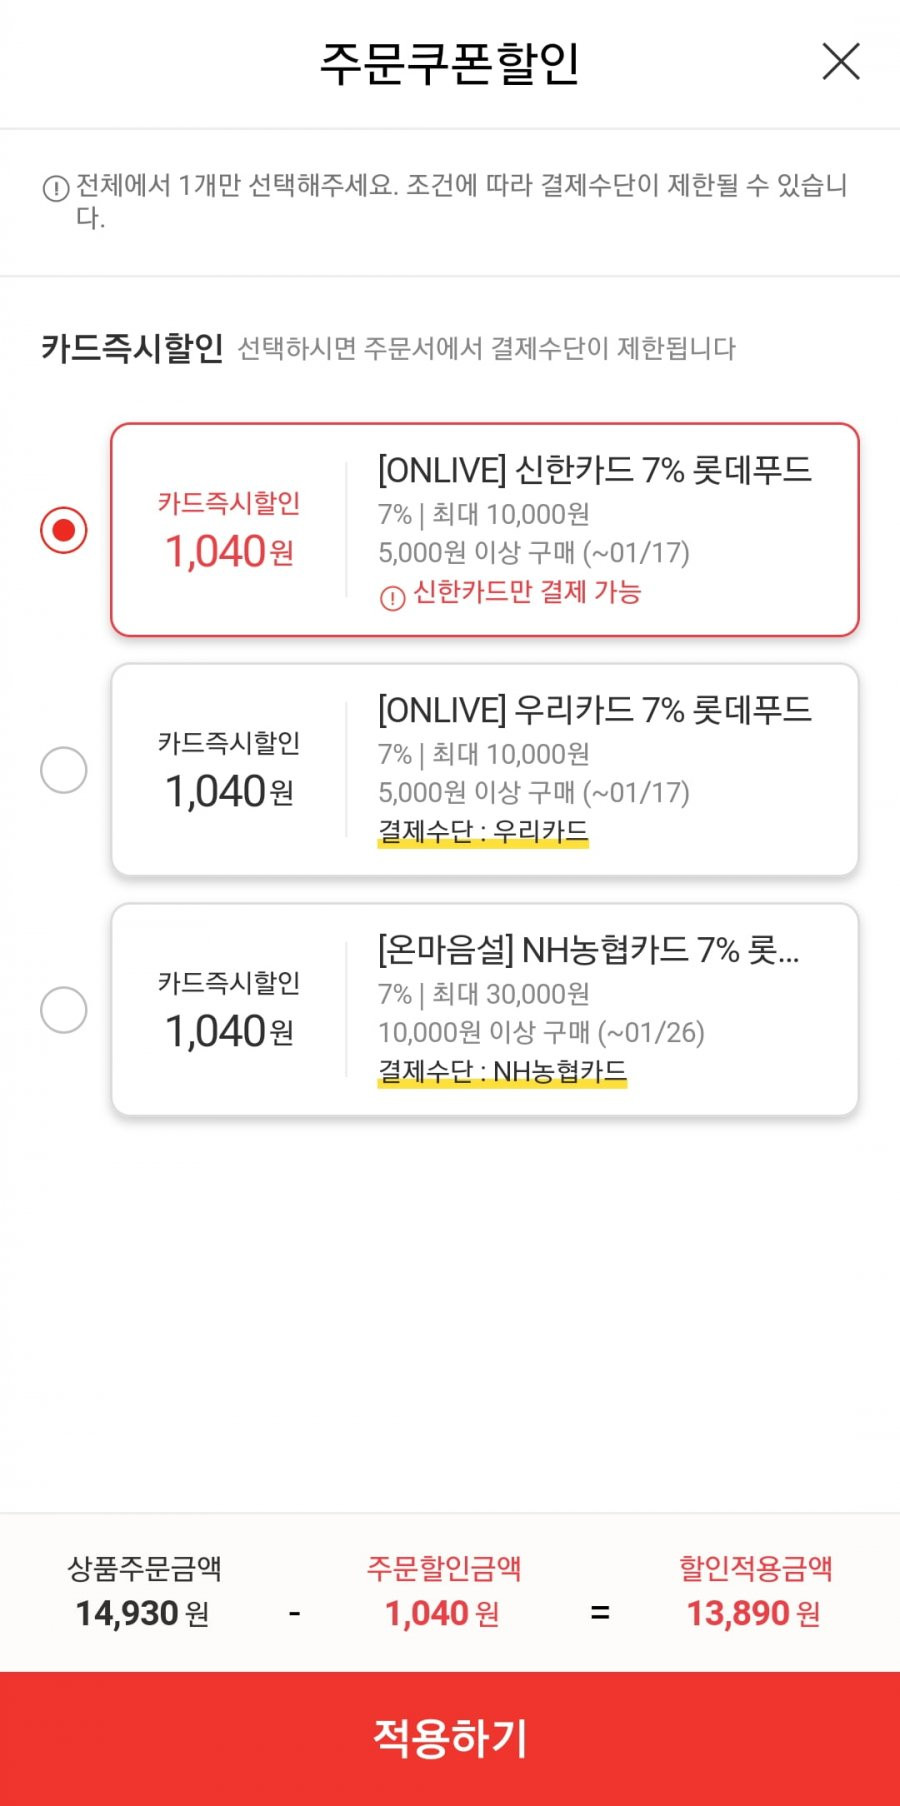Click the 결제수단 : 우리카드 highlighted text
Viewport: 900px width, 1806px height.
483,831
